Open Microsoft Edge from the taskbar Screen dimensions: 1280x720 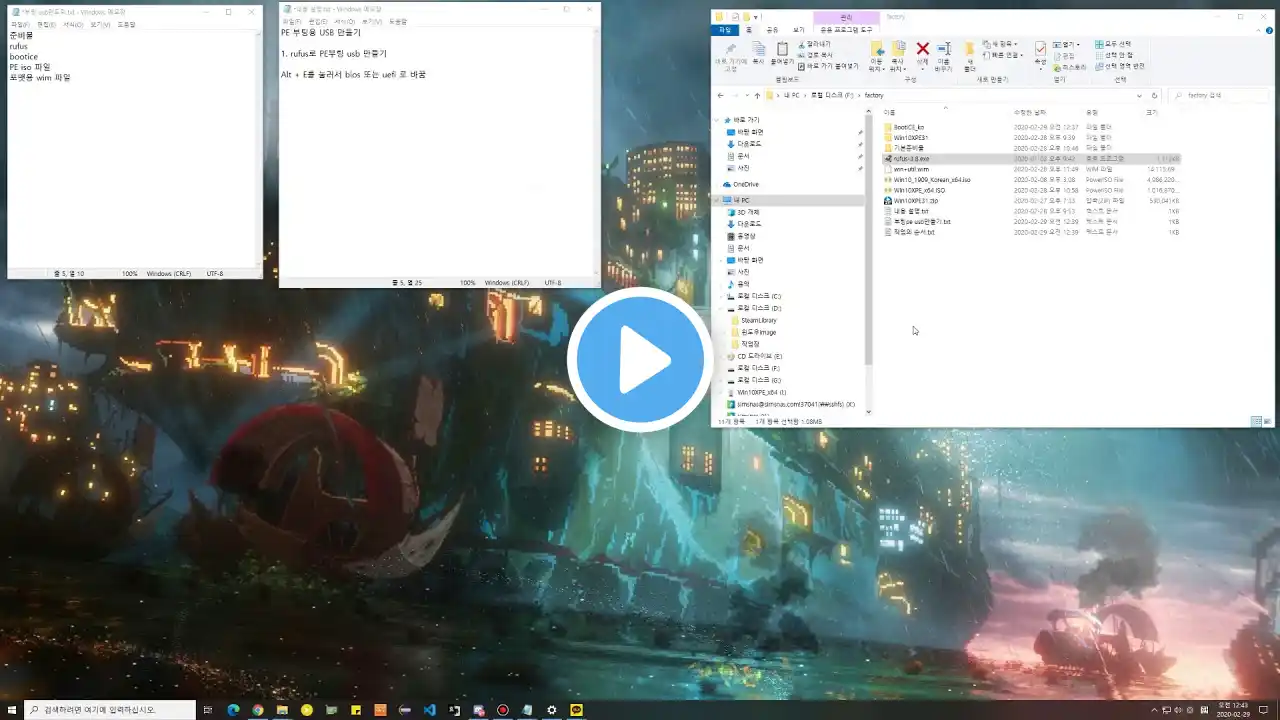[x=233, y=710]
